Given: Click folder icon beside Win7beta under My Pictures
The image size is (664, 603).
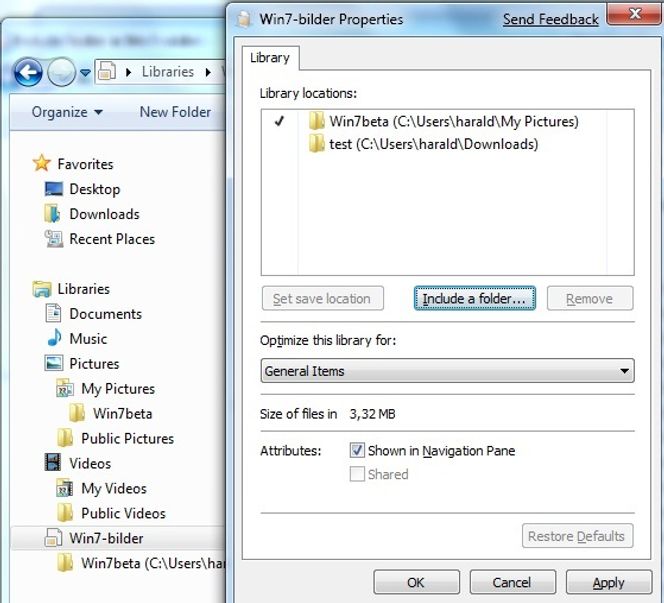Looking at the screenshot, I should [77, 413].
